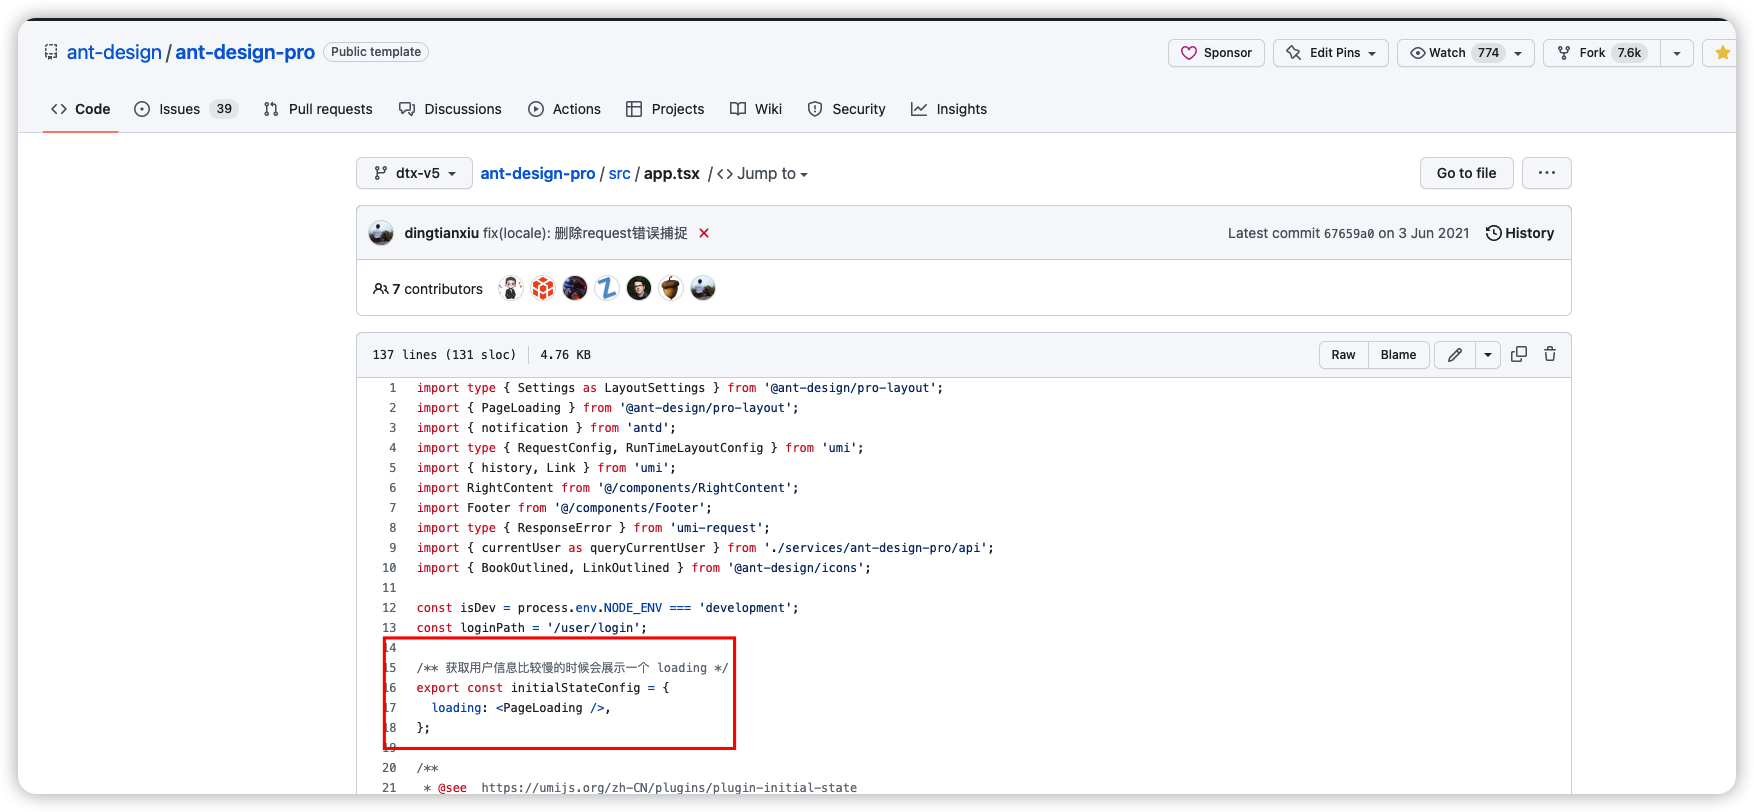
Task: Open the Insights tab
Action: (949, 109)
